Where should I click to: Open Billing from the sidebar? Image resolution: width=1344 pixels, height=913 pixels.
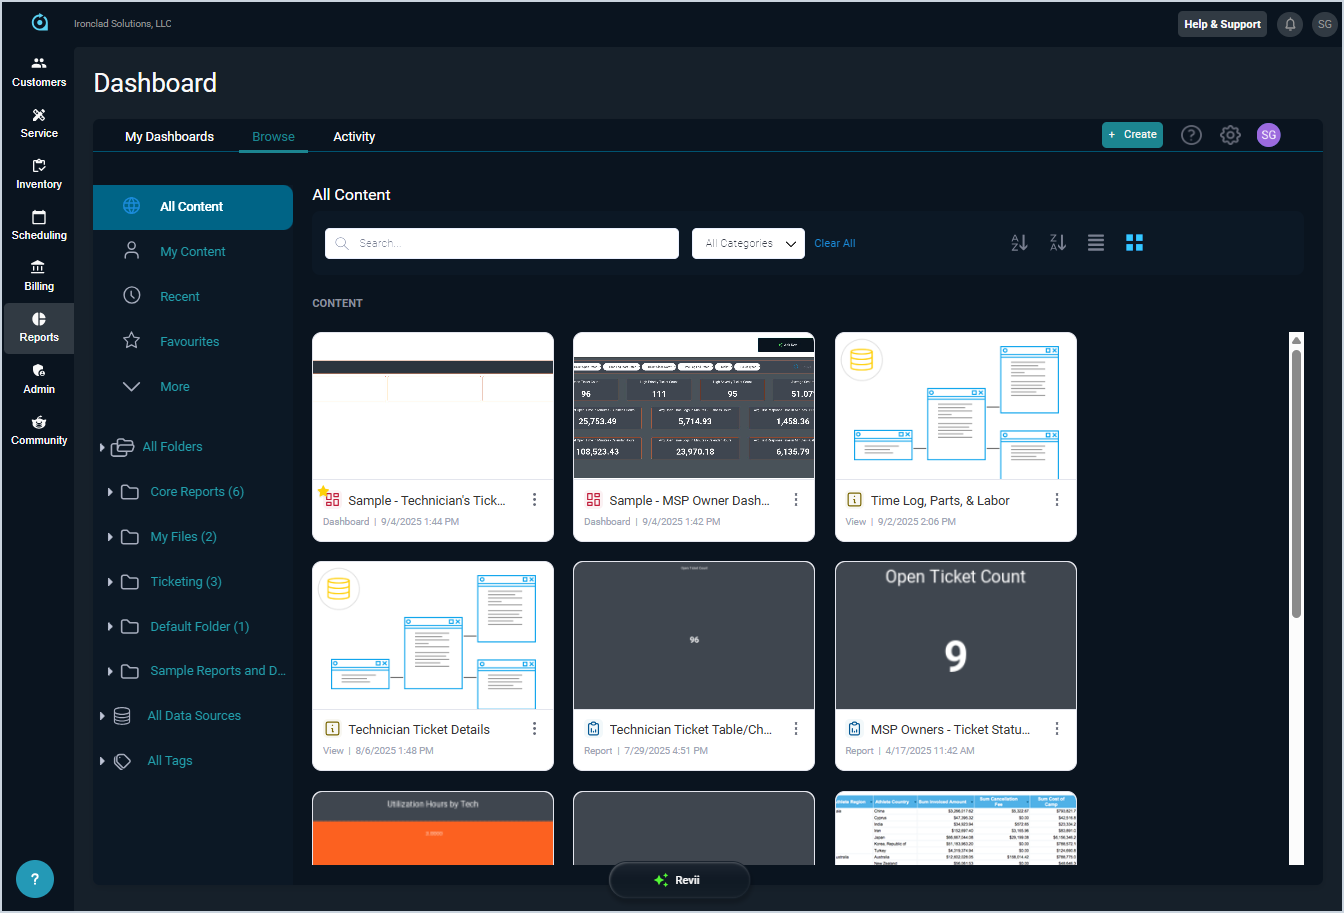click(39, 276)
